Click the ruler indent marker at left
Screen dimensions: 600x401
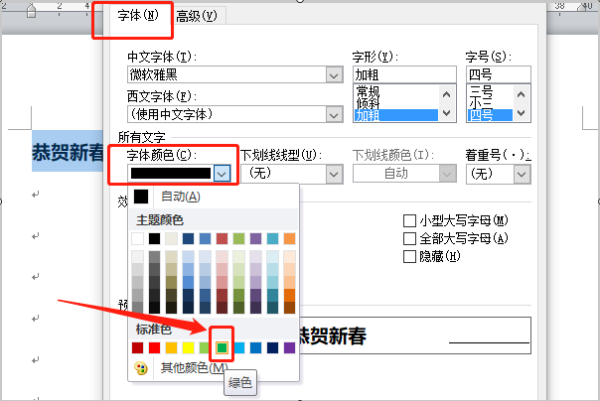[x=31, y=10]
